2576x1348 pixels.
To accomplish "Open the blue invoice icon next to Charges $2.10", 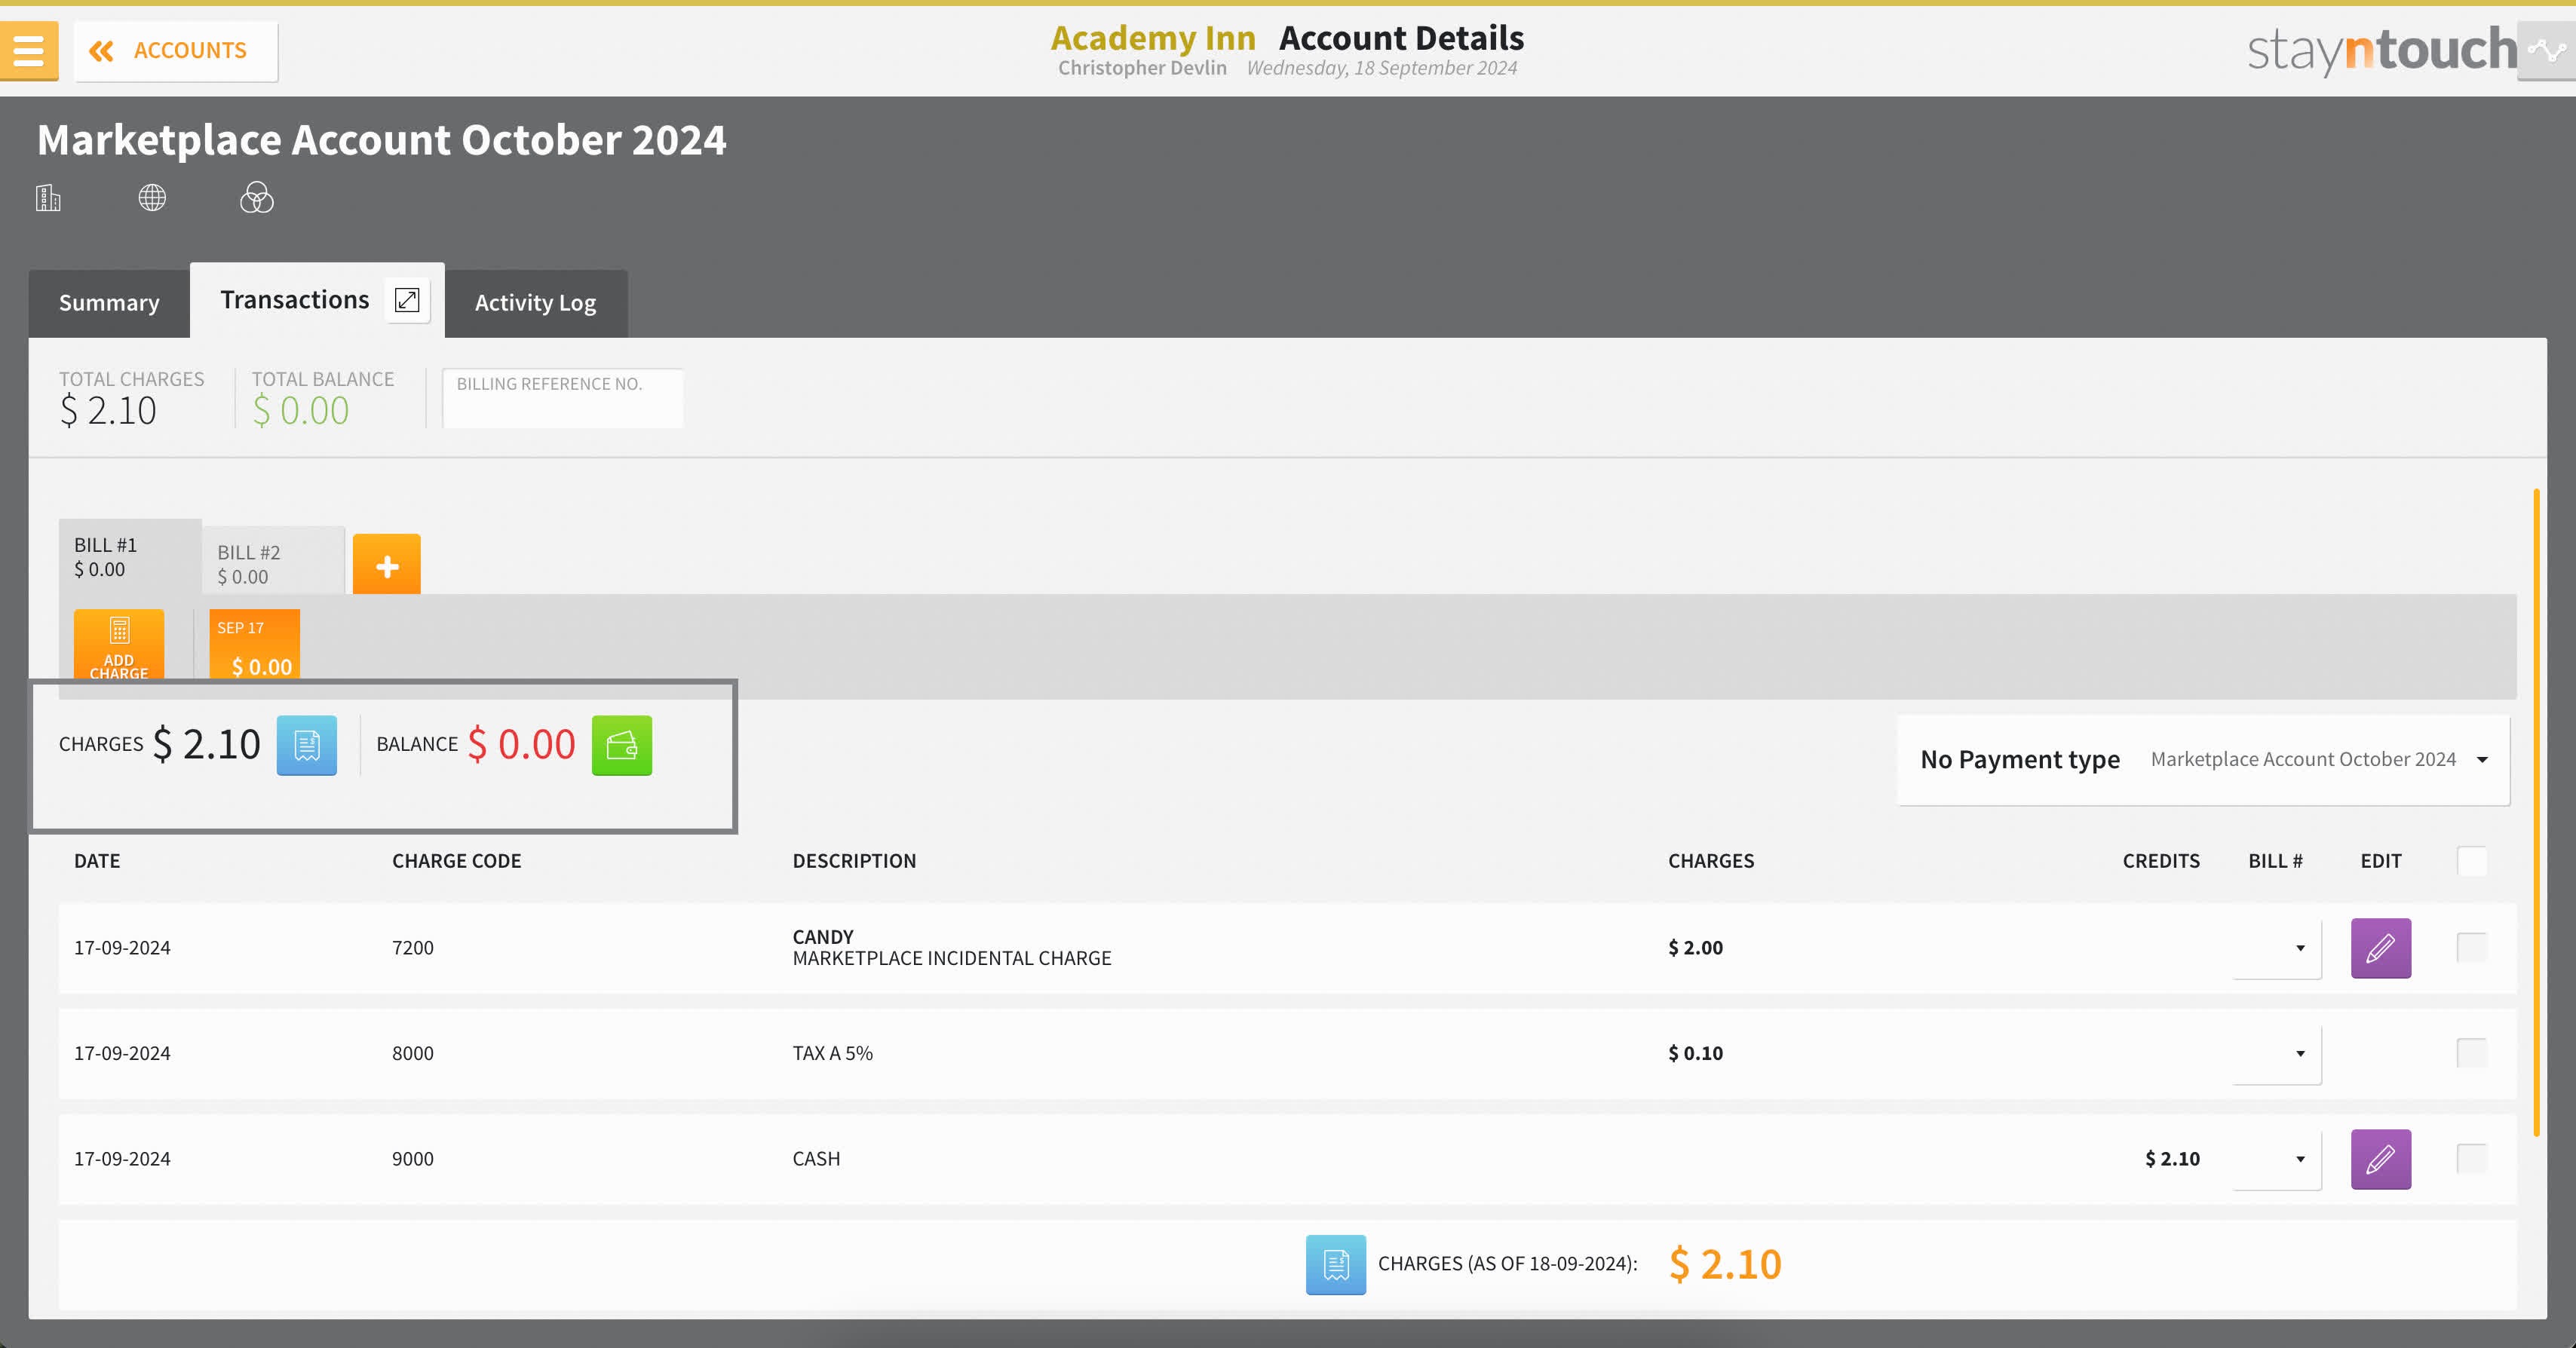I will (x=307, y=745).
